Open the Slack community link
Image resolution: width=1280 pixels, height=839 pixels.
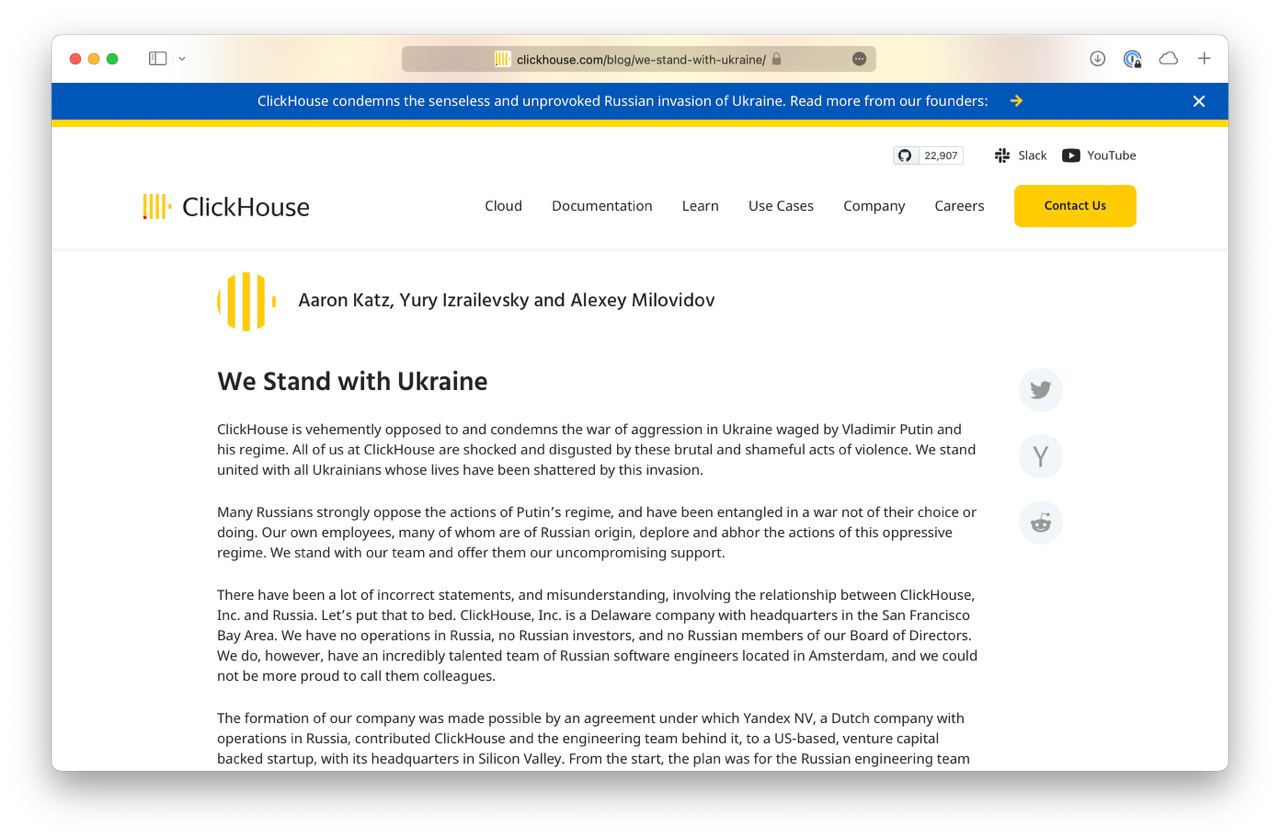click(1021, 155)
